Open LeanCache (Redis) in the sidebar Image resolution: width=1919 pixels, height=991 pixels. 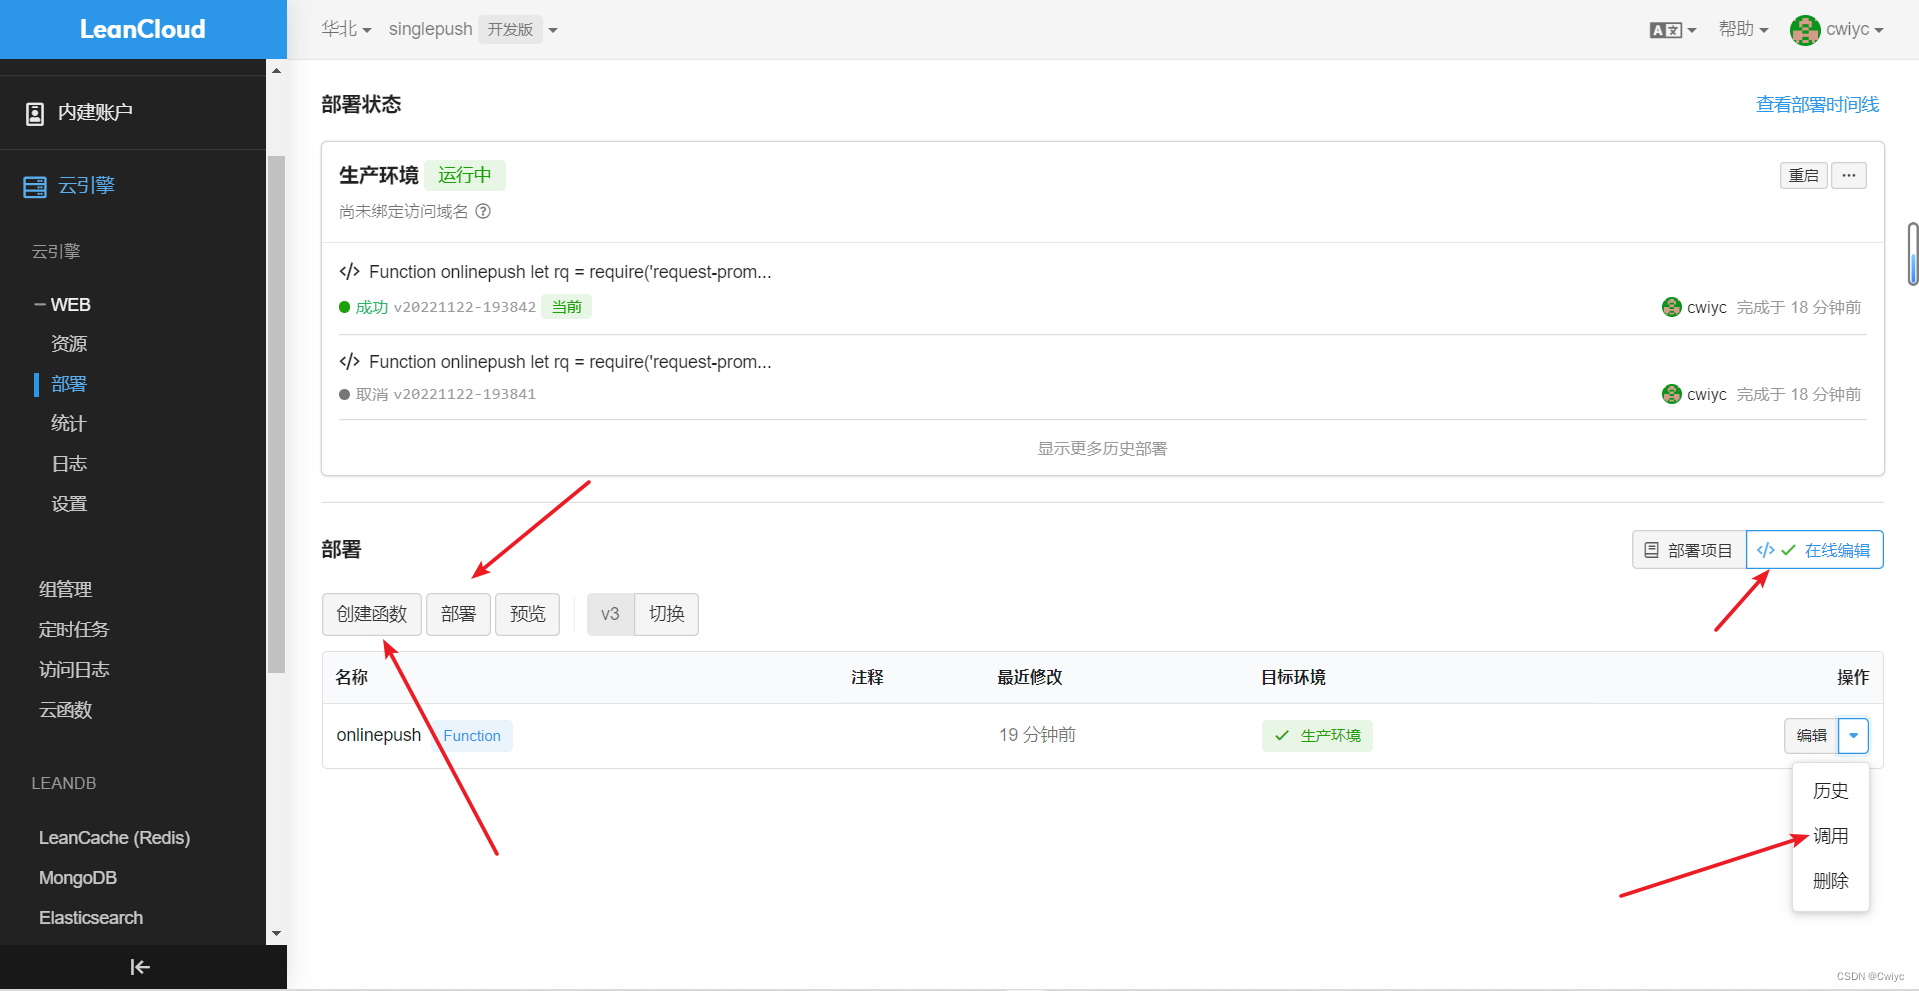pyautogui.click(x=114, y=838)
